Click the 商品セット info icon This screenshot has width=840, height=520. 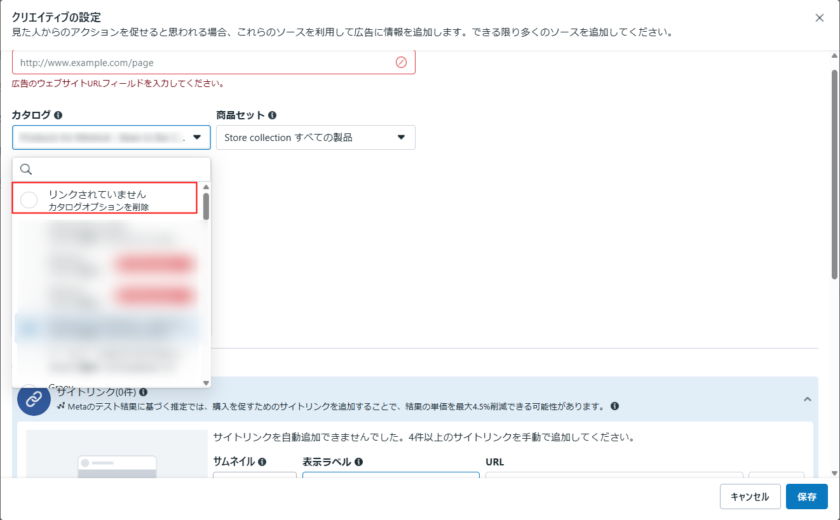pos(272,115)
